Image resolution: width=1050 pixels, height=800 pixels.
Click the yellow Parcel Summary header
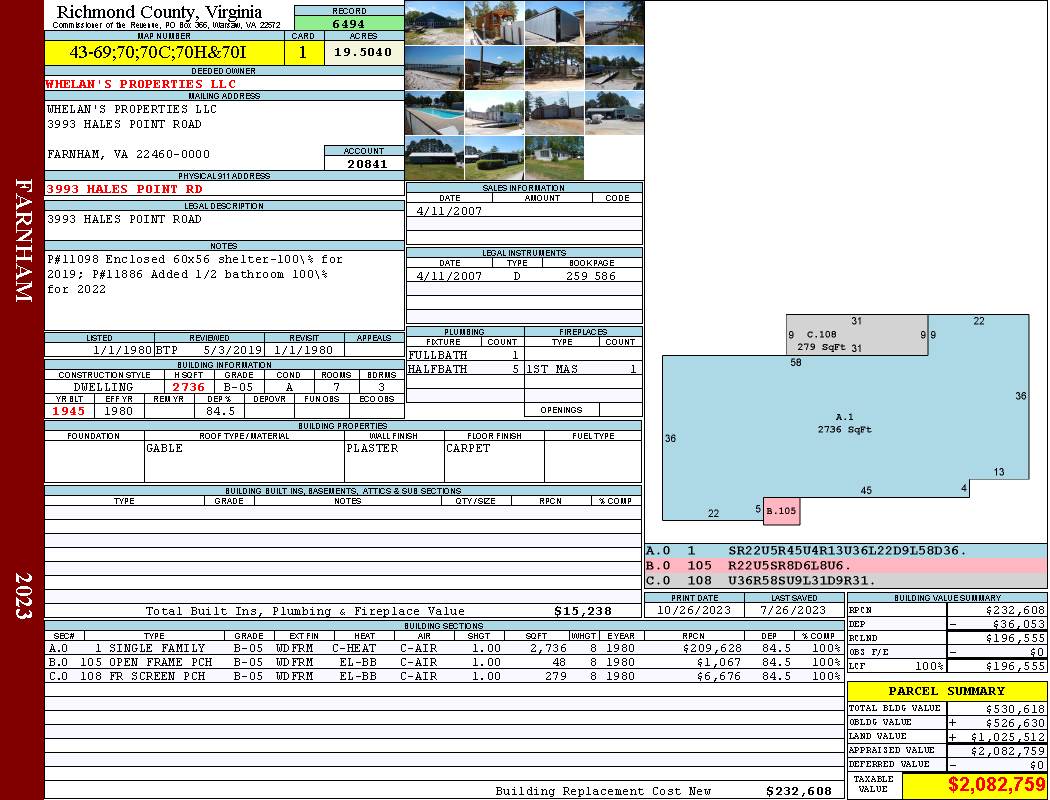click(946, 691)
